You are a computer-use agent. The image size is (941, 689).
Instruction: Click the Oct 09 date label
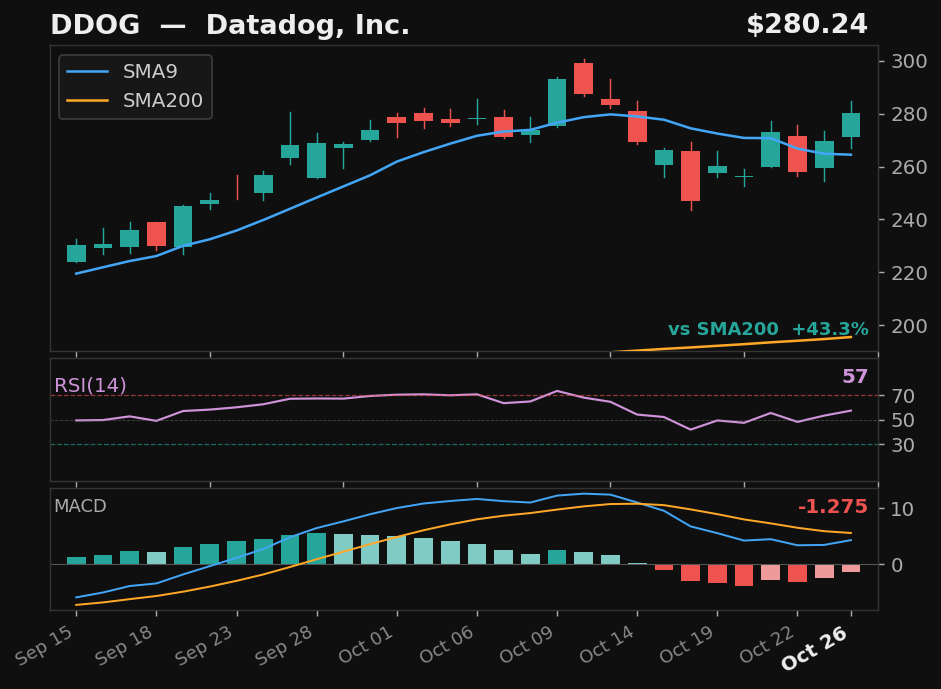coord(526,645)
